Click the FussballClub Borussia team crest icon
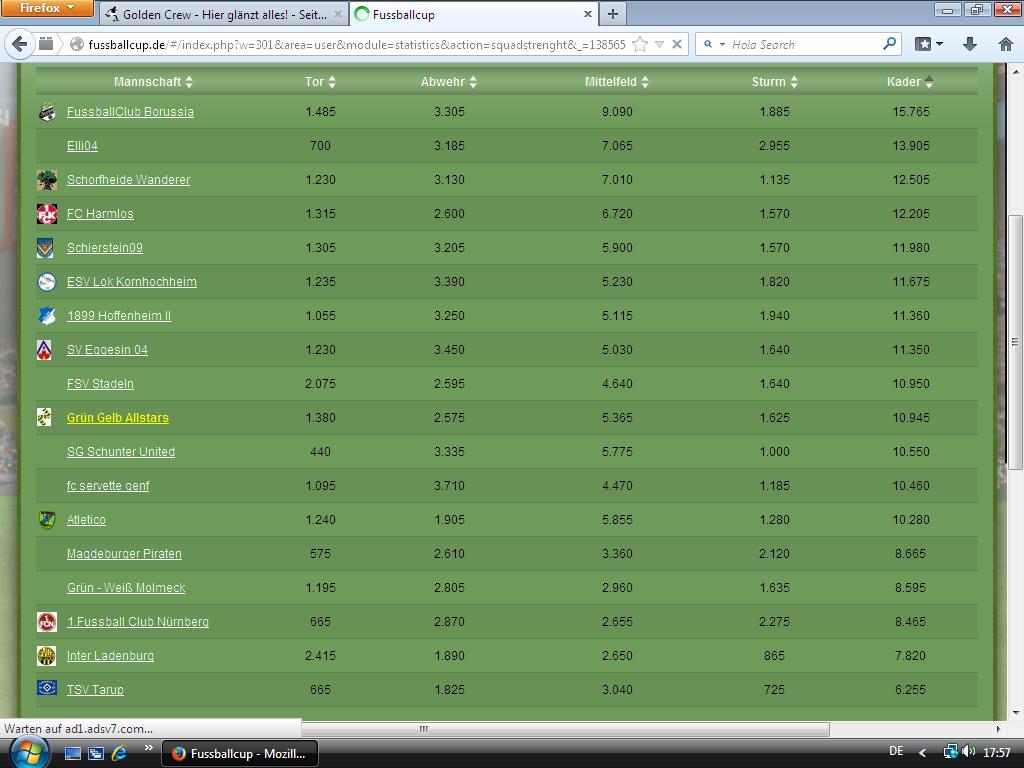 click(46, 112)
